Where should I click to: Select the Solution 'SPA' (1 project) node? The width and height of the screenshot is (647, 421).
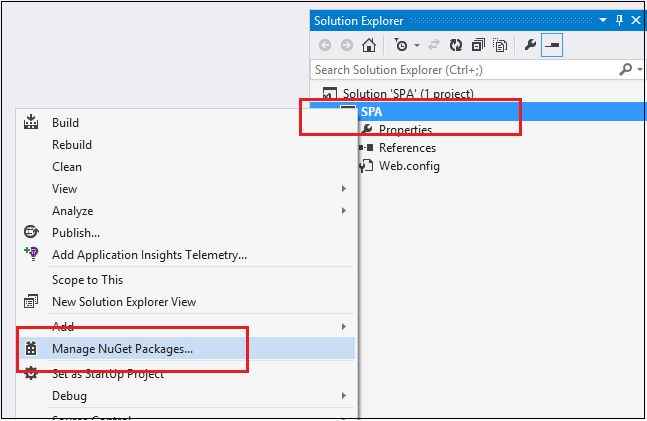tap(408, 94)
